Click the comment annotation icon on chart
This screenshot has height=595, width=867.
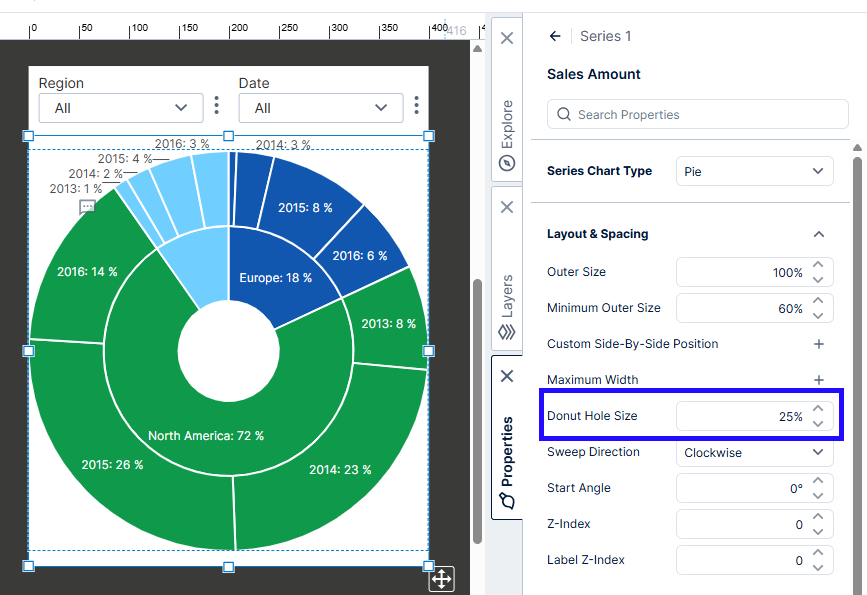(x=87, y=207)
